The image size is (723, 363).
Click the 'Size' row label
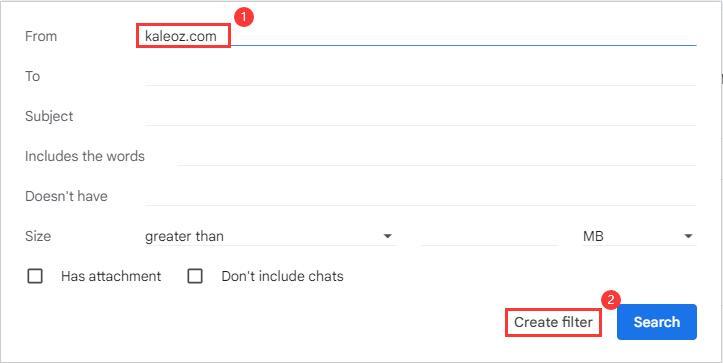pos(38,237)
